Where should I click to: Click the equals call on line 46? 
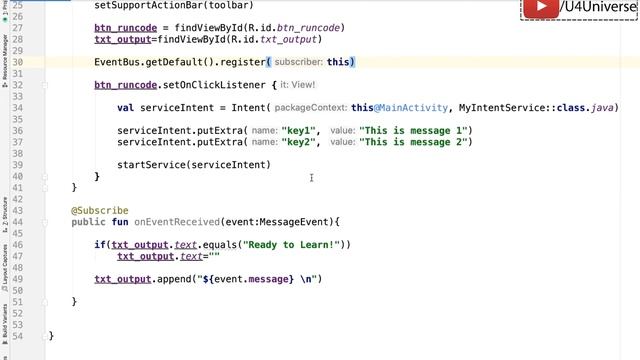point(220,245)
